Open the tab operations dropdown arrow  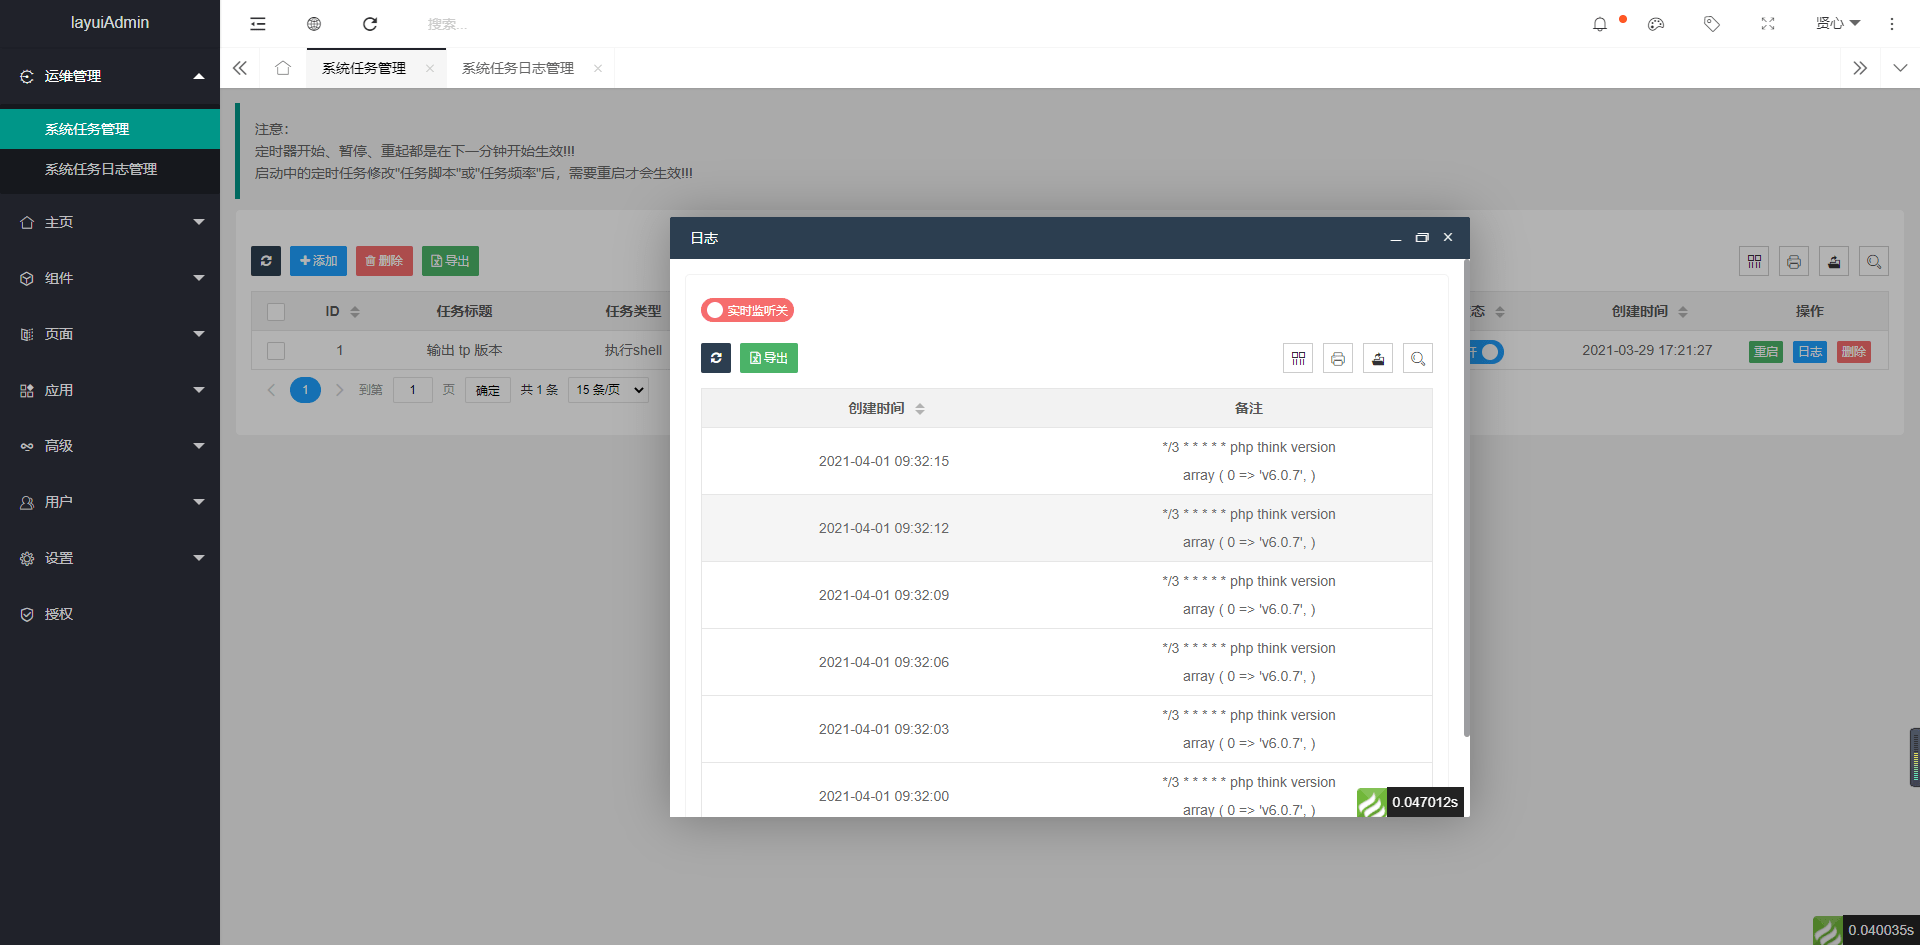[x=1900, y=68]
